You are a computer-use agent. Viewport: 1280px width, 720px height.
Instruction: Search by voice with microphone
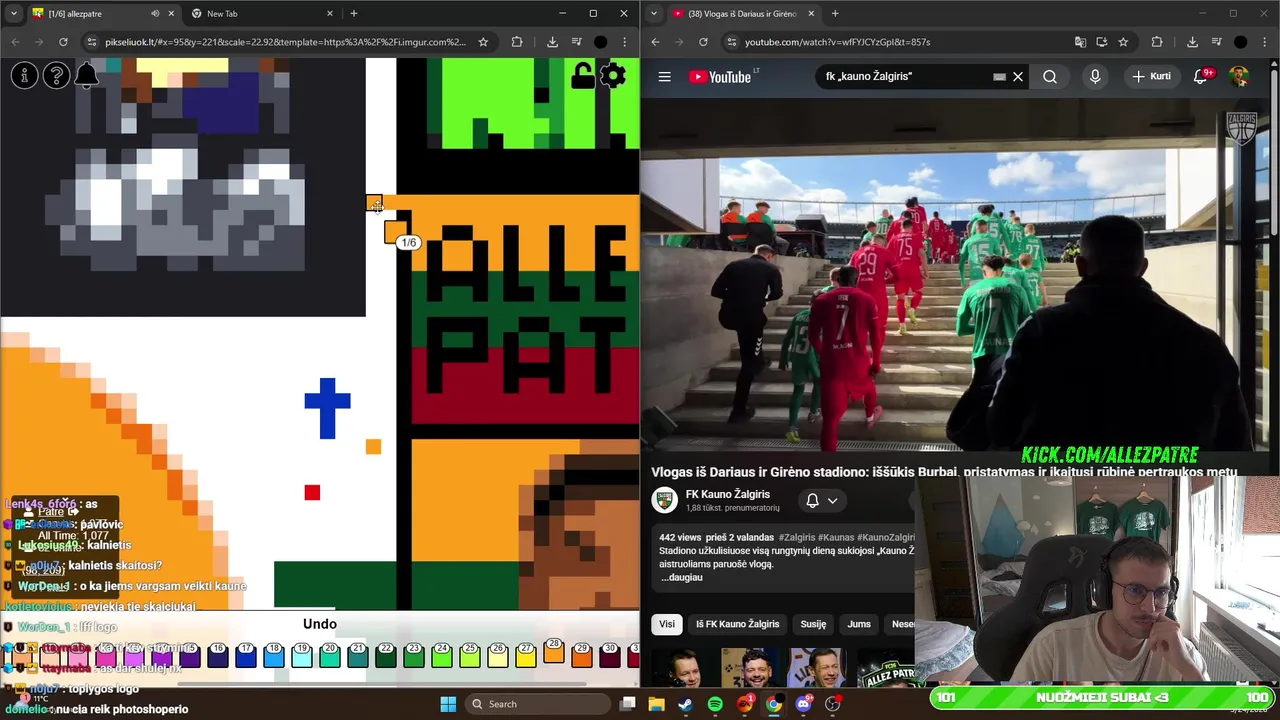click(1095, 76)
